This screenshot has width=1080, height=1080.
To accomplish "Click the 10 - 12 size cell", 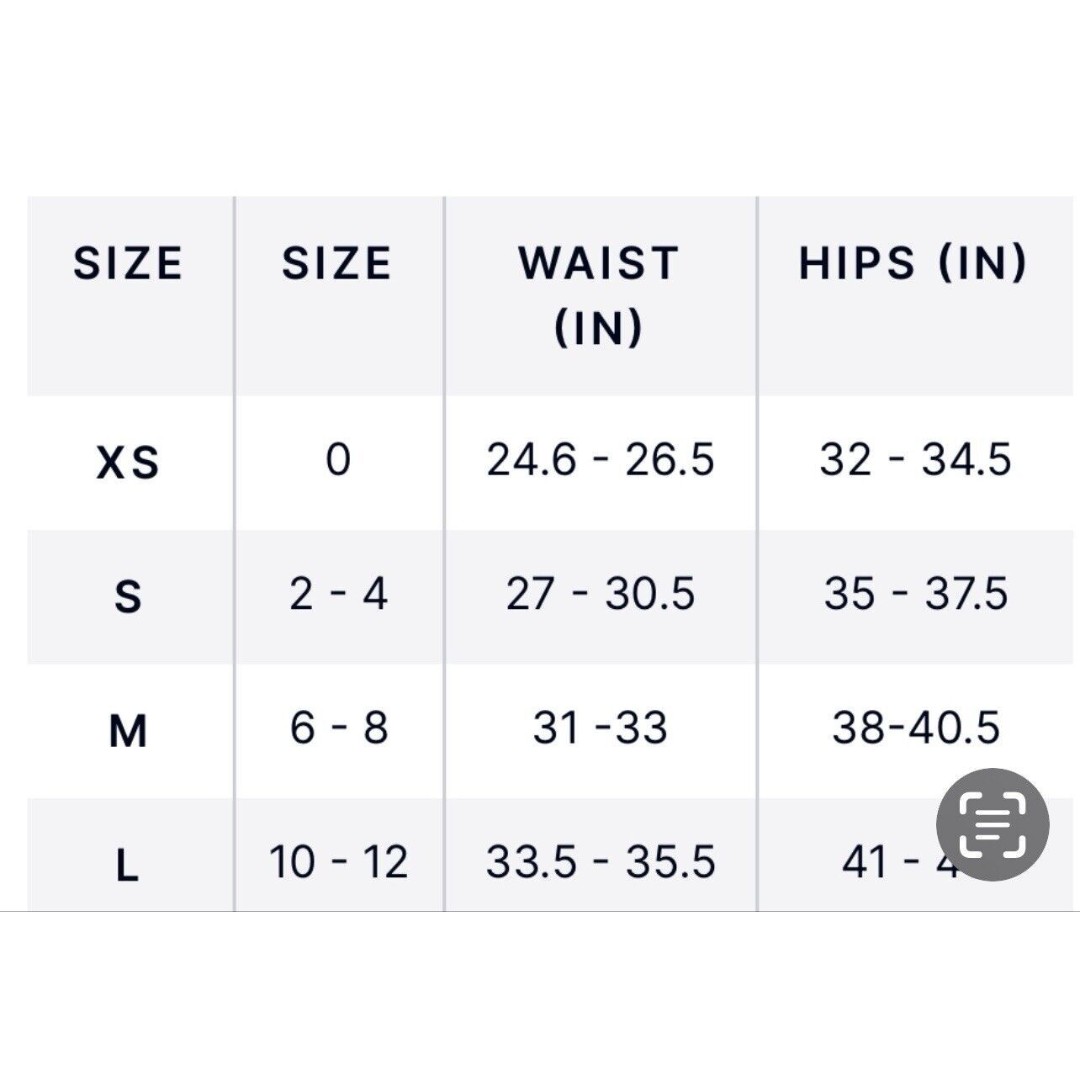I will 338,862.
